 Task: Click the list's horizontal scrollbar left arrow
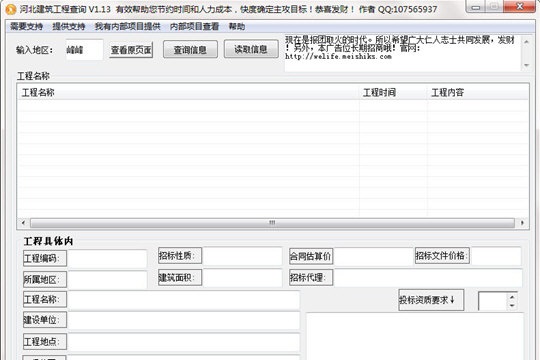(x=23, y=223)
